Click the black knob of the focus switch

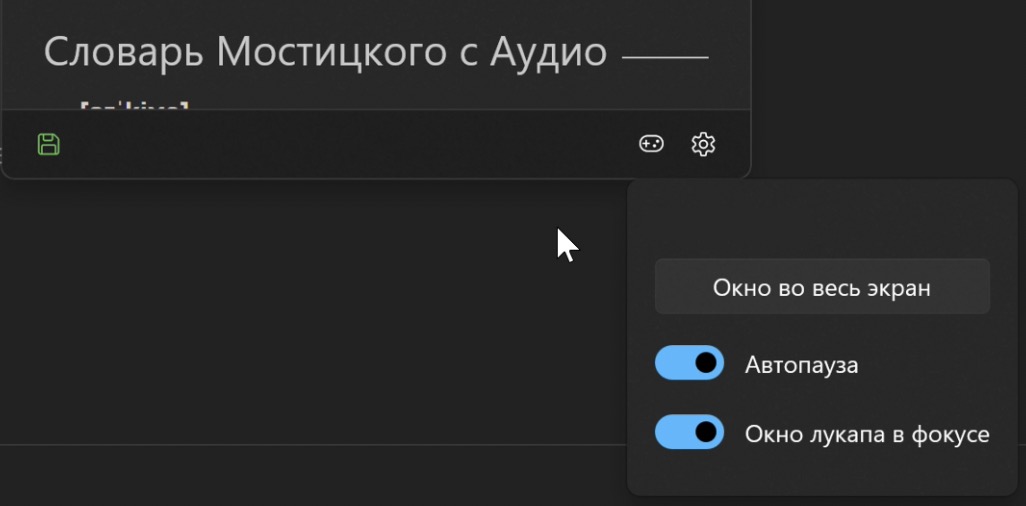[x=705, y=432]
